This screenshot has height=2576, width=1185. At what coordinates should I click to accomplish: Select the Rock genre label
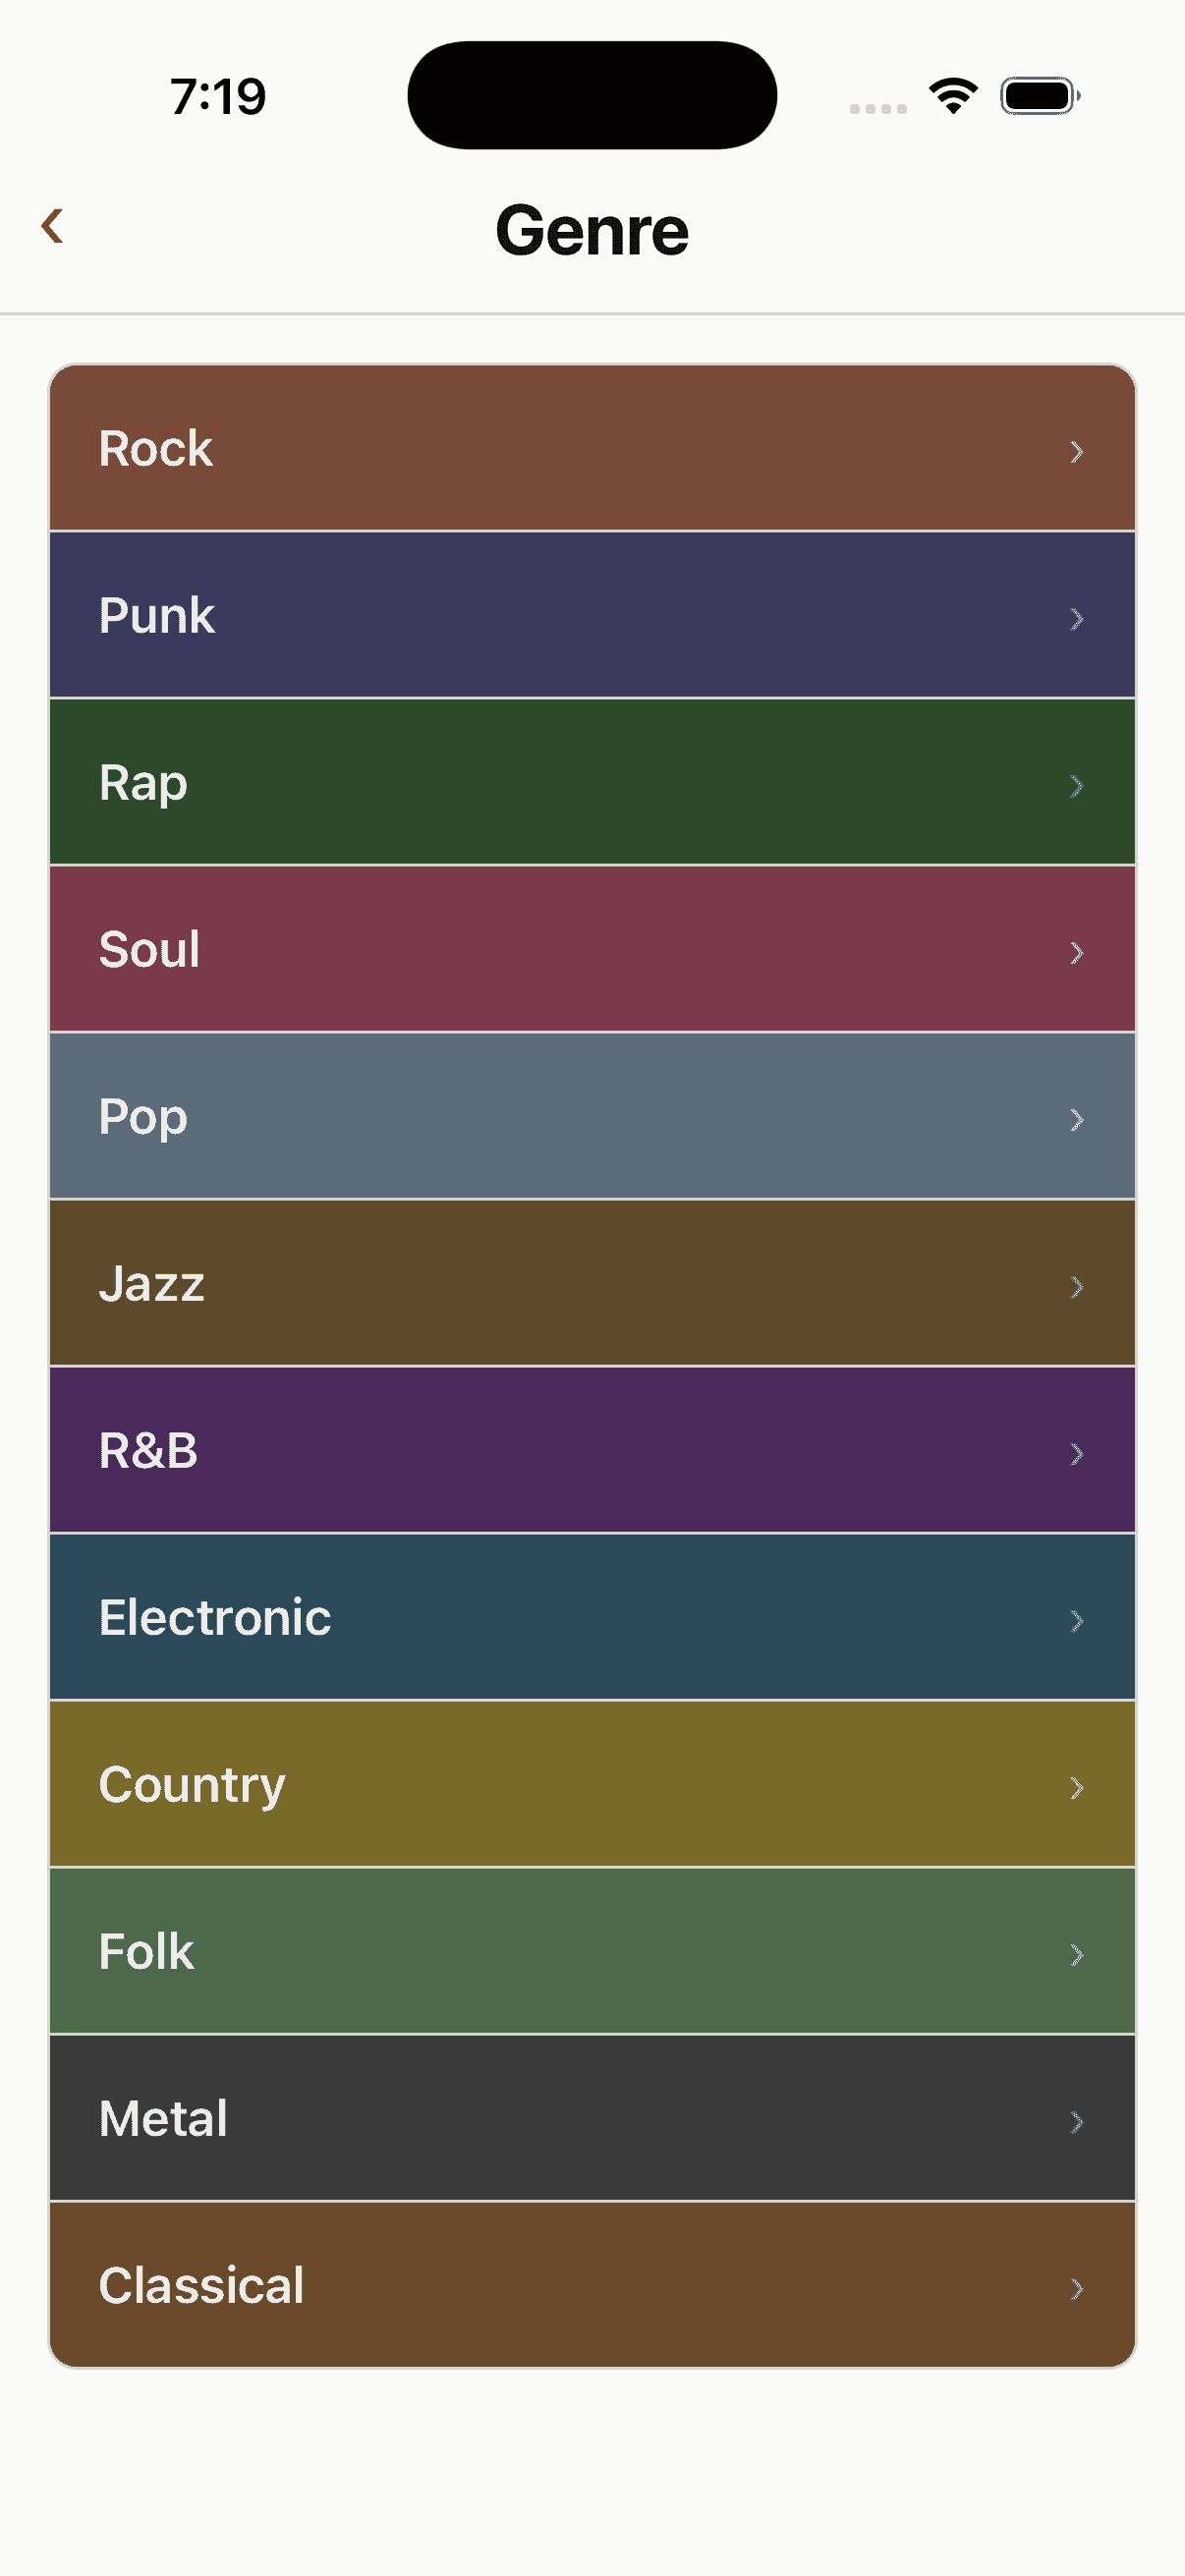coord(155,448)
